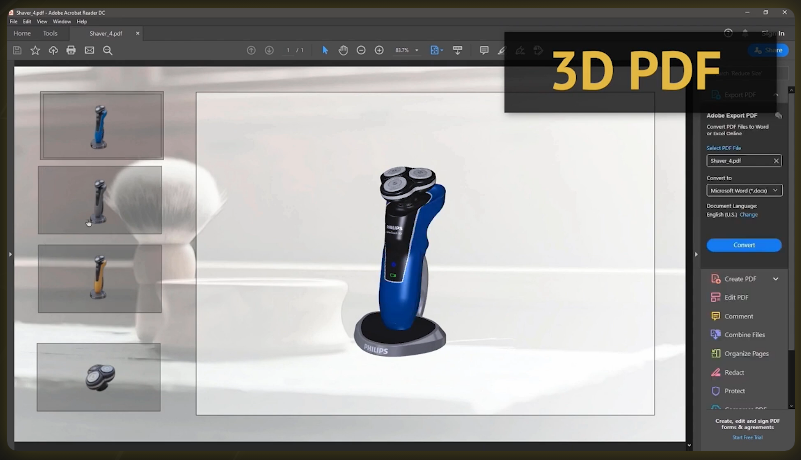Open the Help menu
Screen dimensions: 801x460
coord(82,21)
